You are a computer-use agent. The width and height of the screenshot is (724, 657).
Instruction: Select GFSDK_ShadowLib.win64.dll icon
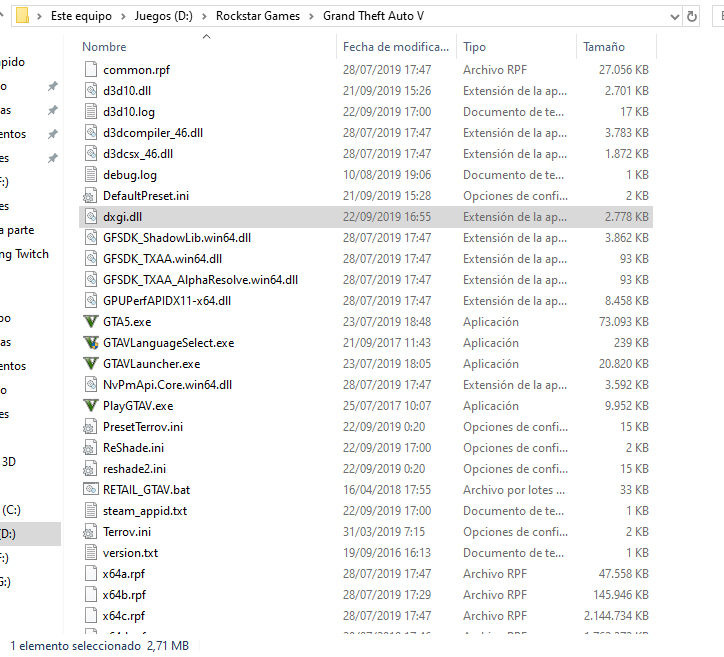(91, 237)
